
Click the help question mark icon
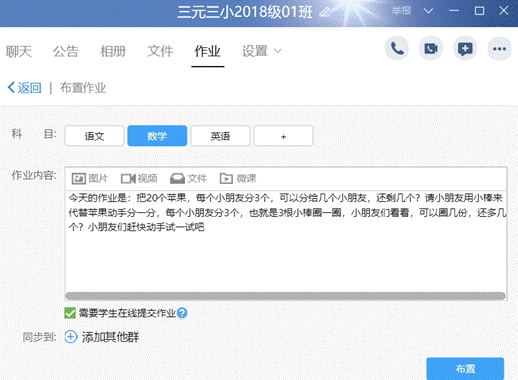(x=182, y=313)
